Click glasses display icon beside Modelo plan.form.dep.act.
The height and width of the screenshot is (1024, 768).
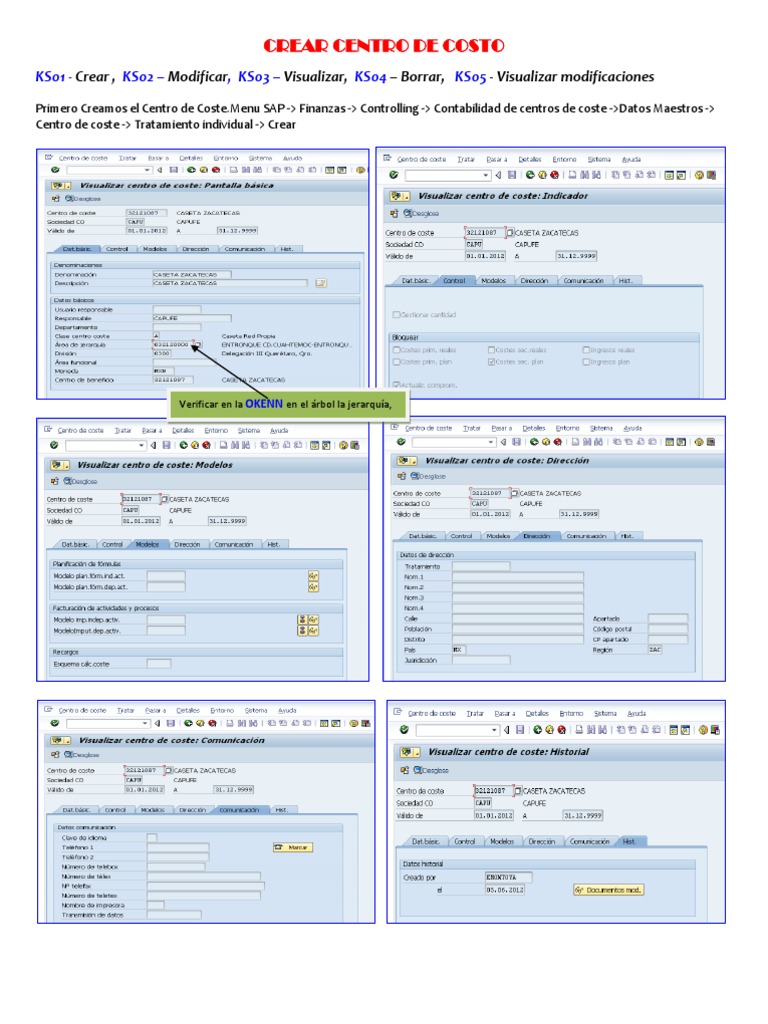click(x=313, y=587)
